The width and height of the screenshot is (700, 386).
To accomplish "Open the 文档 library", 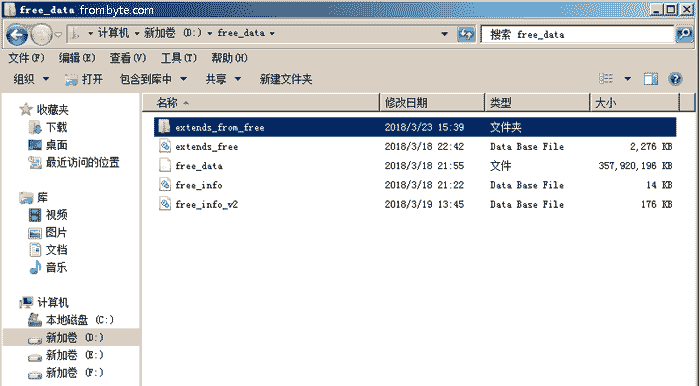I will click(x=56, y=250).
